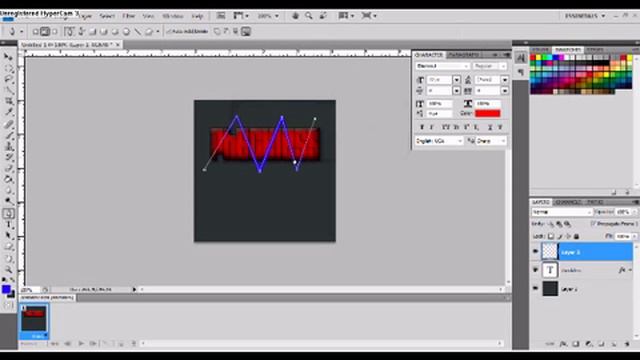Toggle visibility of the dark bottom layer
640x360 pixels.
536,288
